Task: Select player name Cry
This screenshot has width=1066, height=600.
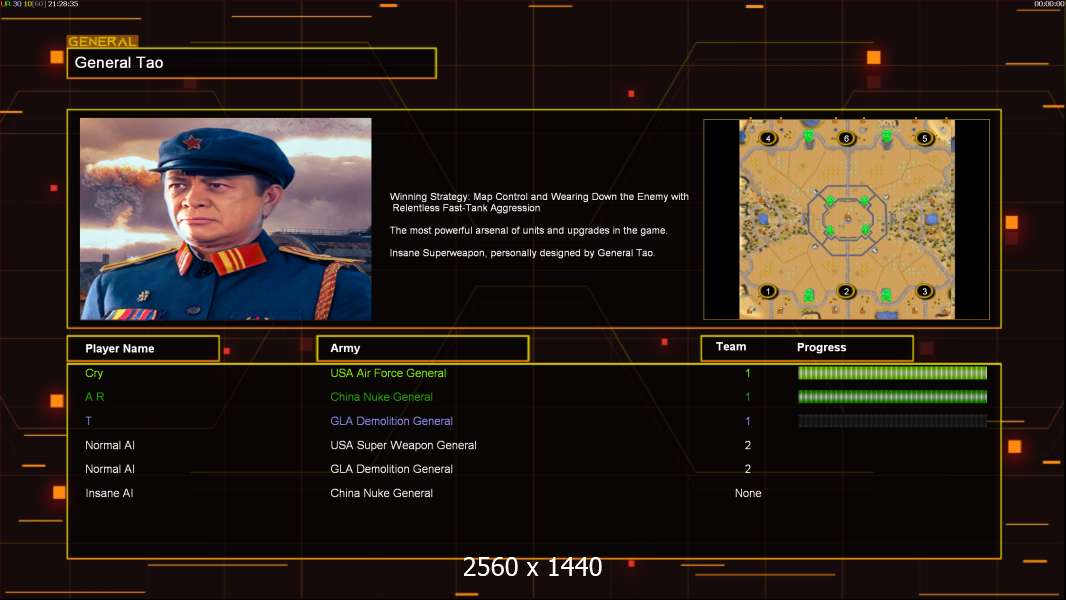Action: tap(94, 373)
